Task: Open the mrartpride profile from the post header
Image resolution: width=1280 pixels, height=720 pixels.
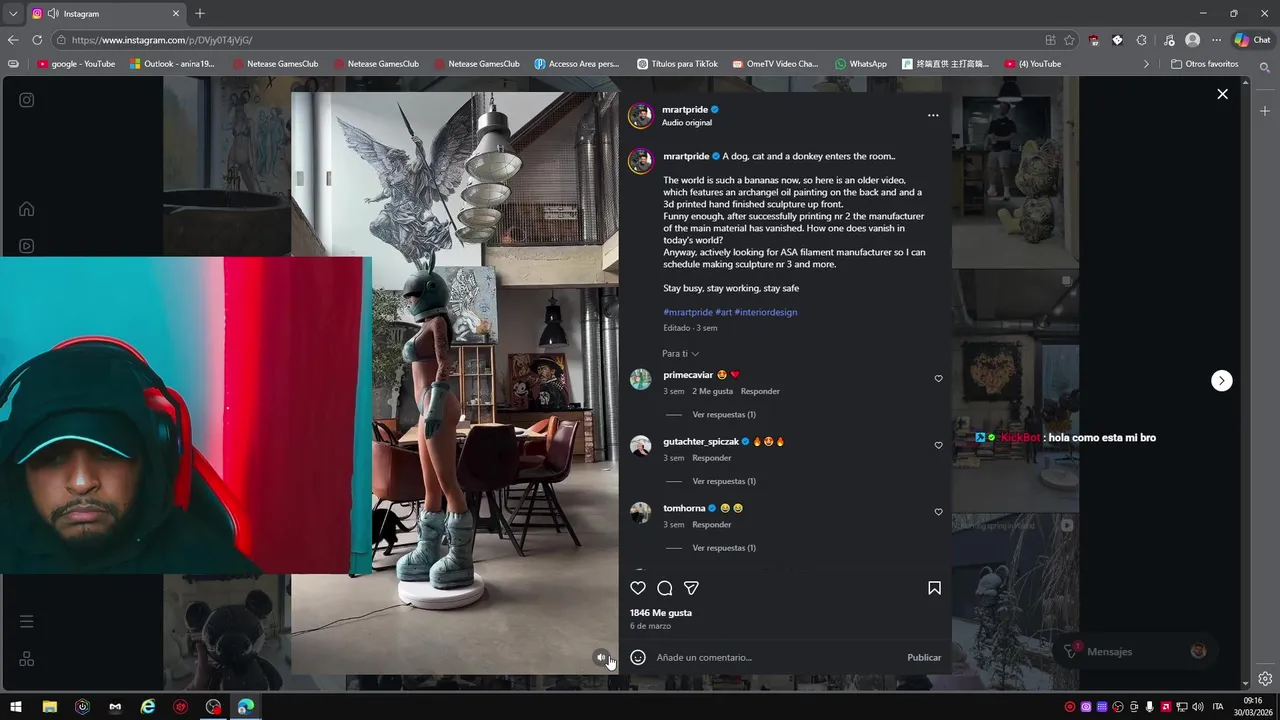Action: point(685,109)
